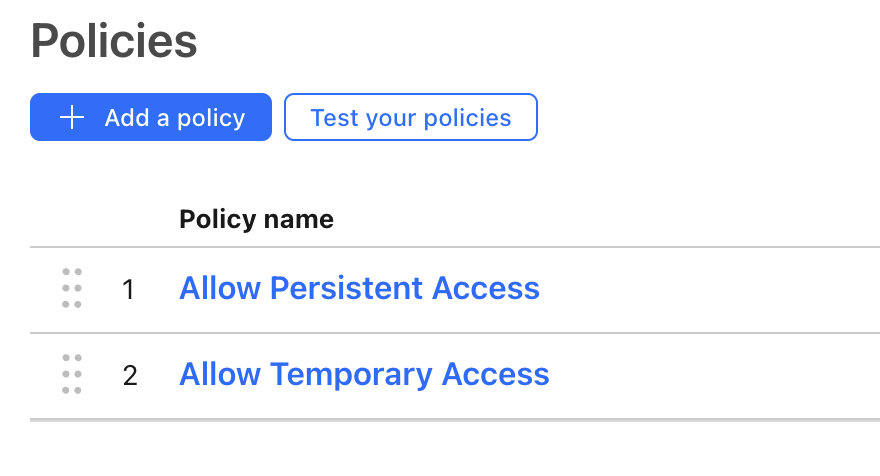880x476 pixels.
Task: Click the plus icon in Add a policy
Action: (x=72, y=117)
